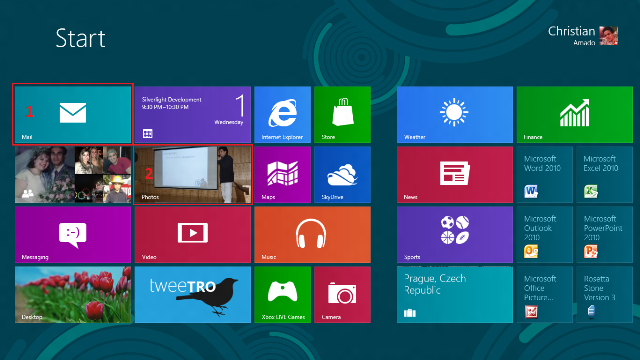This screenshot has height=360, width=640.
Task: Open the SkyDrive tile
Action: click(342, 175)
